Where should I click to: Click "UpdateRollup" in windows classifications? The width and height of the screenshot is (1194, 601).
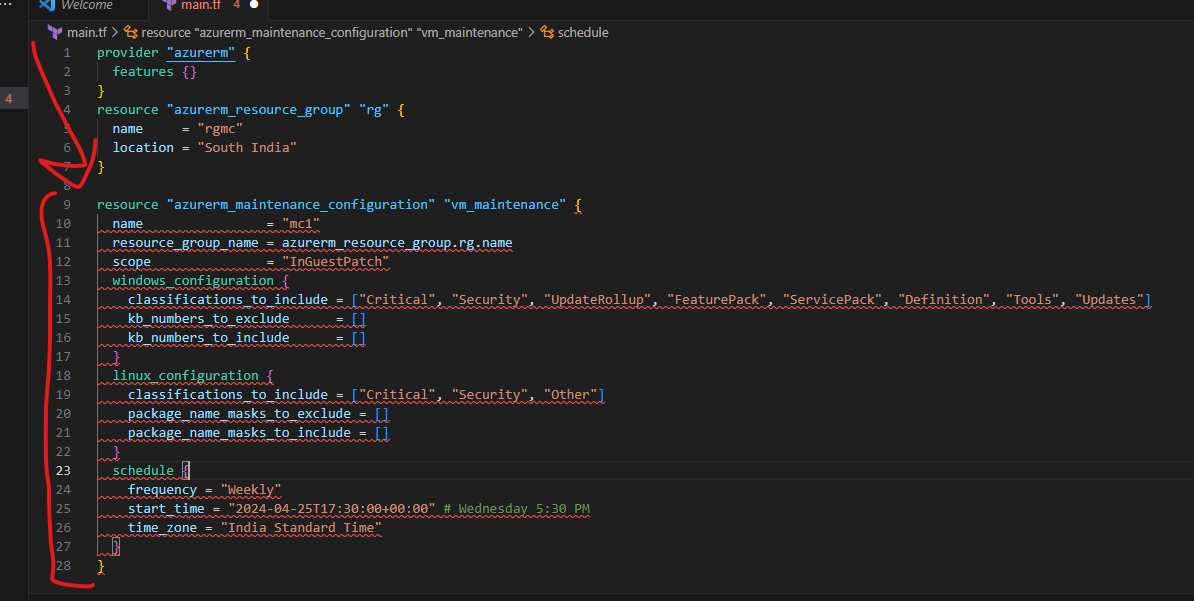point(598,300)
